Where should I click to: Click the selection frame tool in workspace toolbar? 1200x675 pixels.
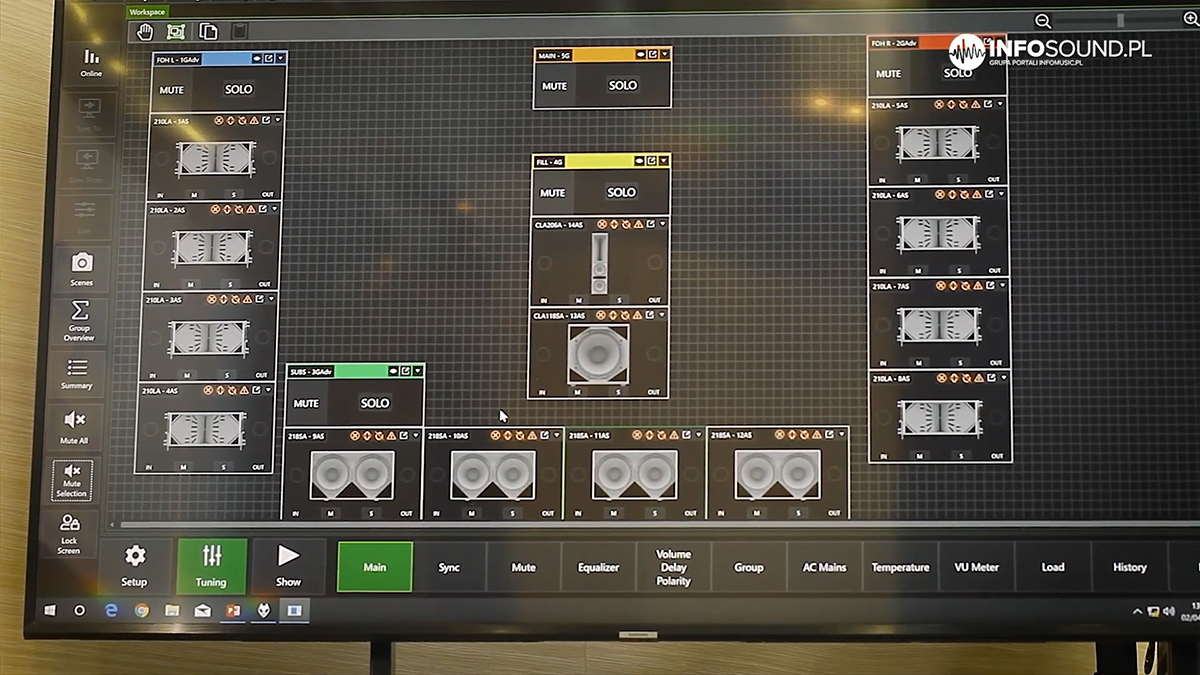(176, 31)
